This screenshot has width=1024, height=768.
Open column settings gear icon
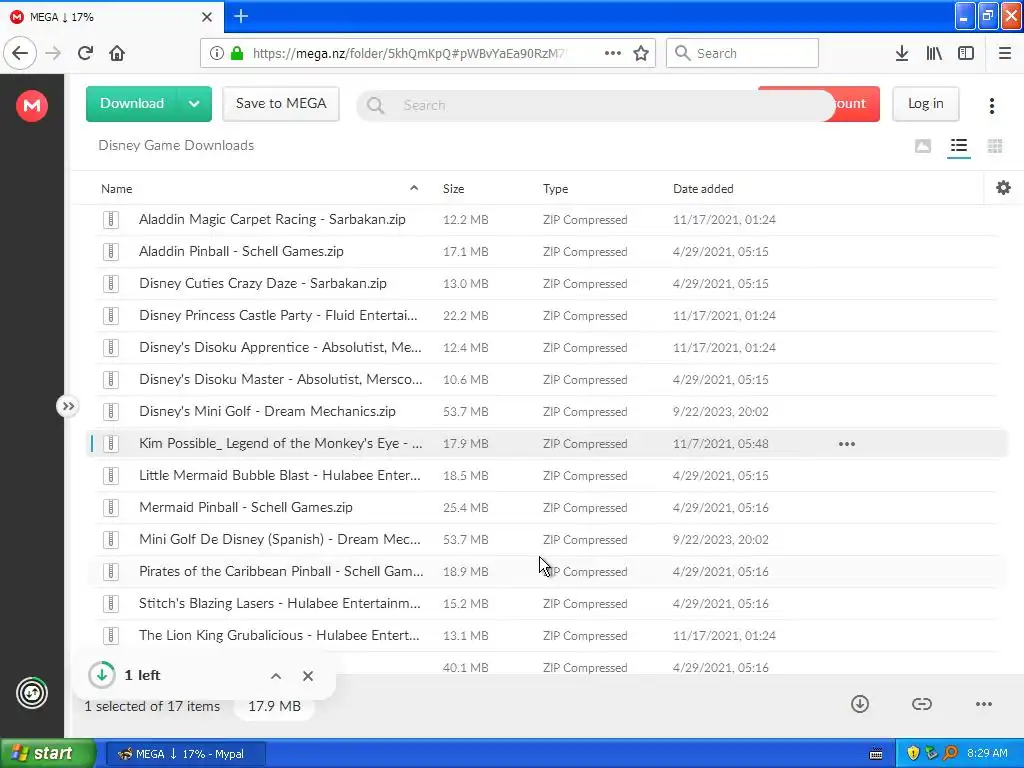(1003, 188)
